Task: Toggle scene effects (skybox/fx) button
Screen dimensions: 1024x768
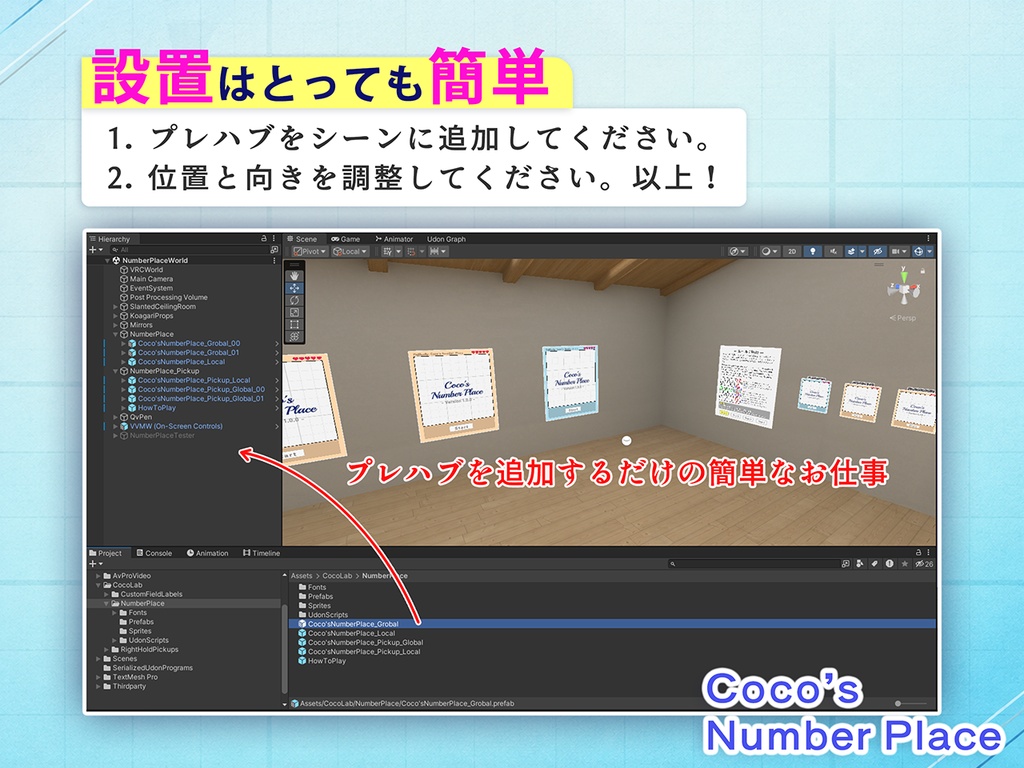Action: tap(850, 251)
